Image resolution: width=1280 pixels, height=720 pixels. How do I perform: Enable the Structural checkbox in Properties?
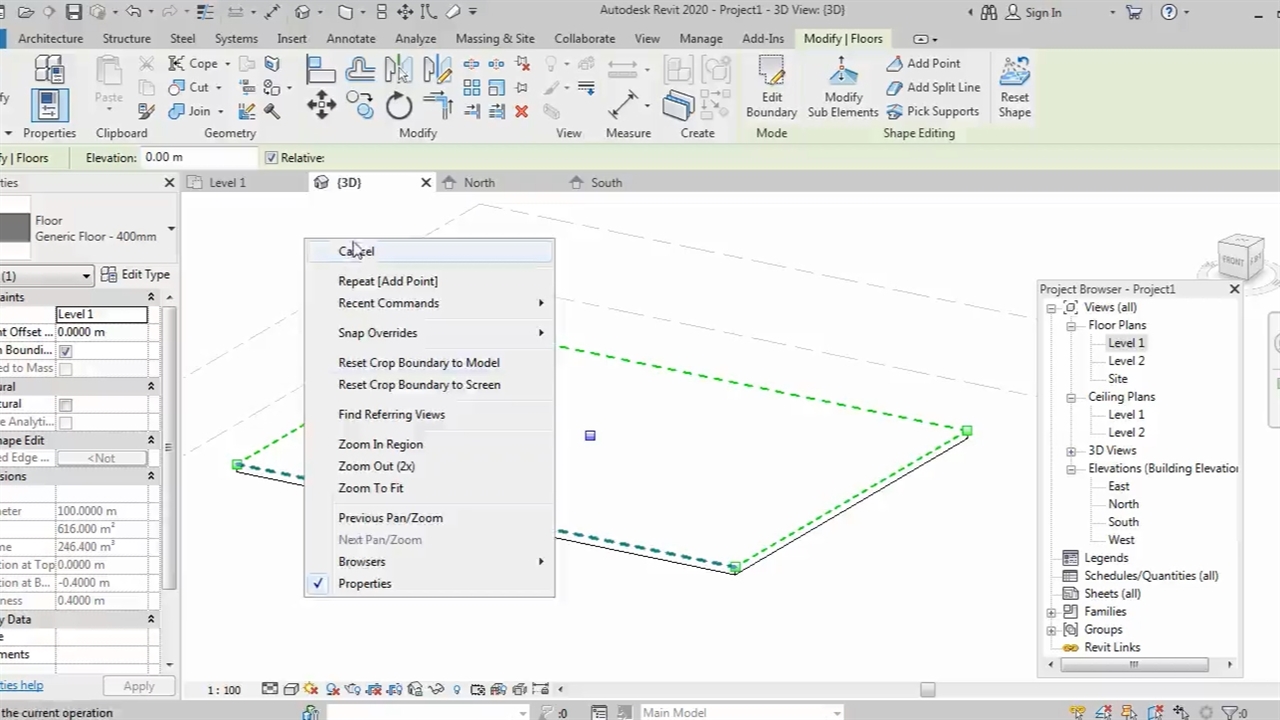point(66,405)
